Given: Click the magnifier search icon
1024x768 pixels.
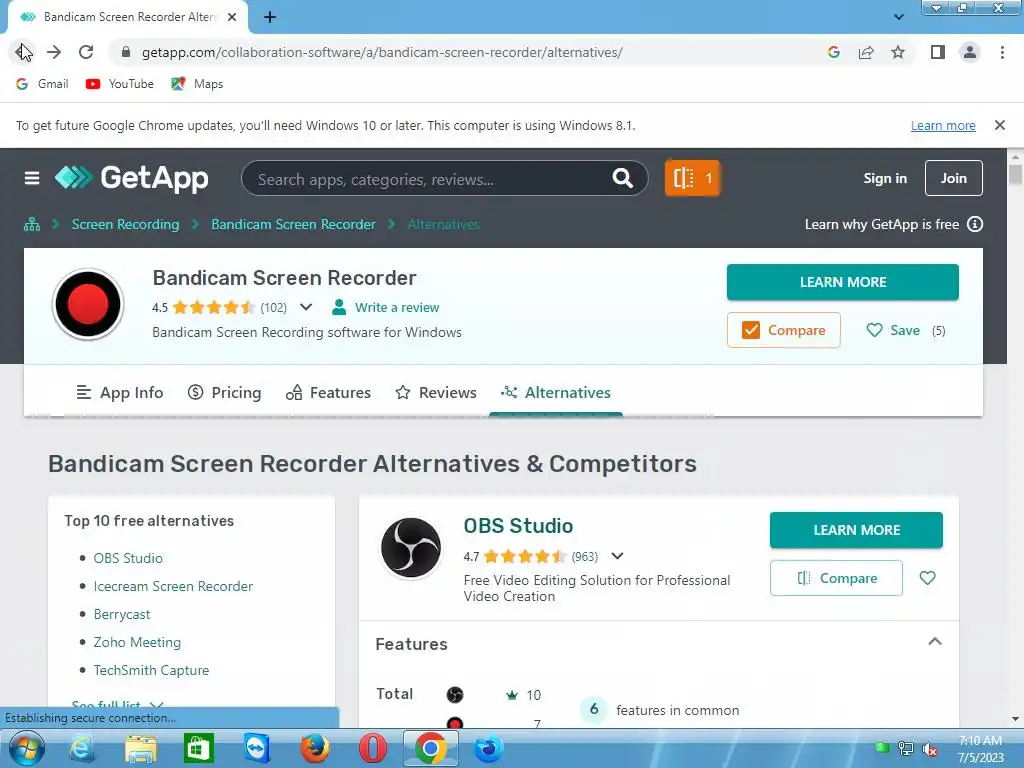Looking at the screenshot, I should click(x=622, y=178).
